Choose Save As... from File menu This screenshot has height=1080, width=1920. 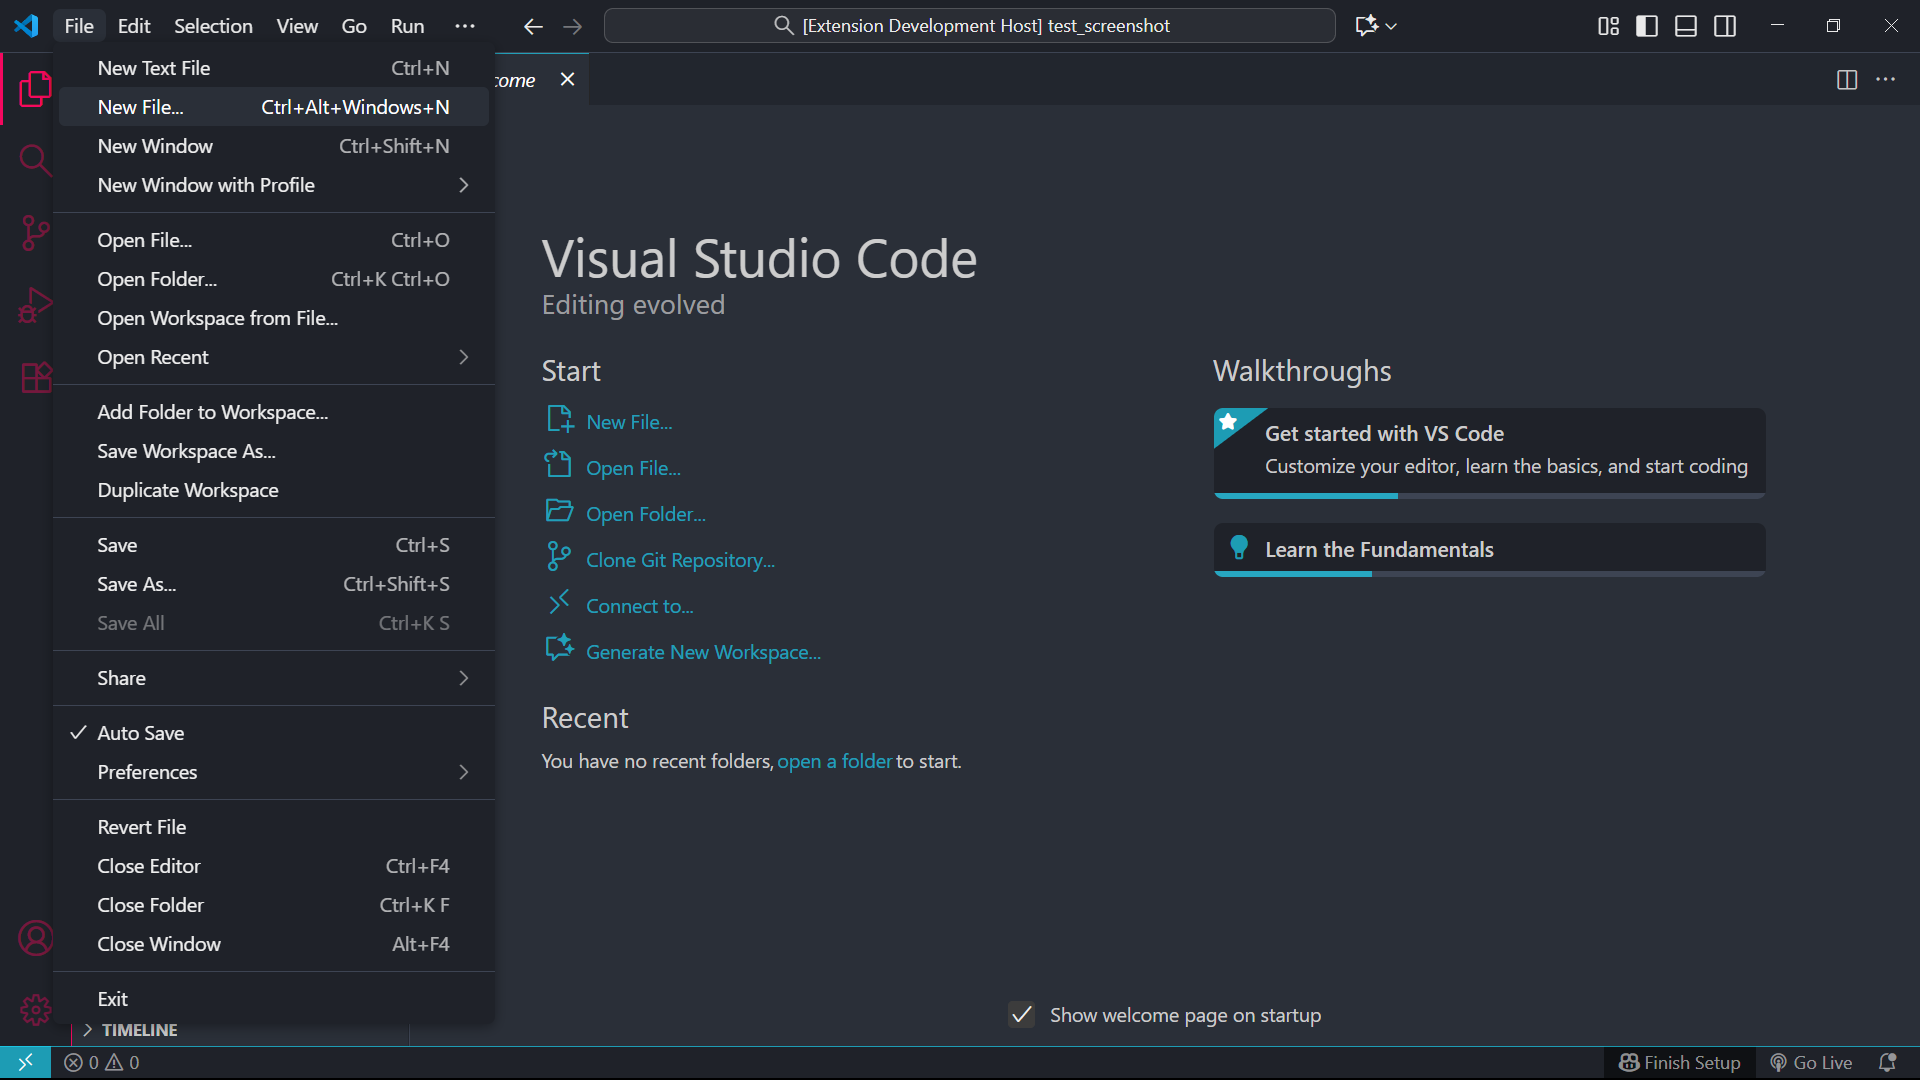[137, 584]
